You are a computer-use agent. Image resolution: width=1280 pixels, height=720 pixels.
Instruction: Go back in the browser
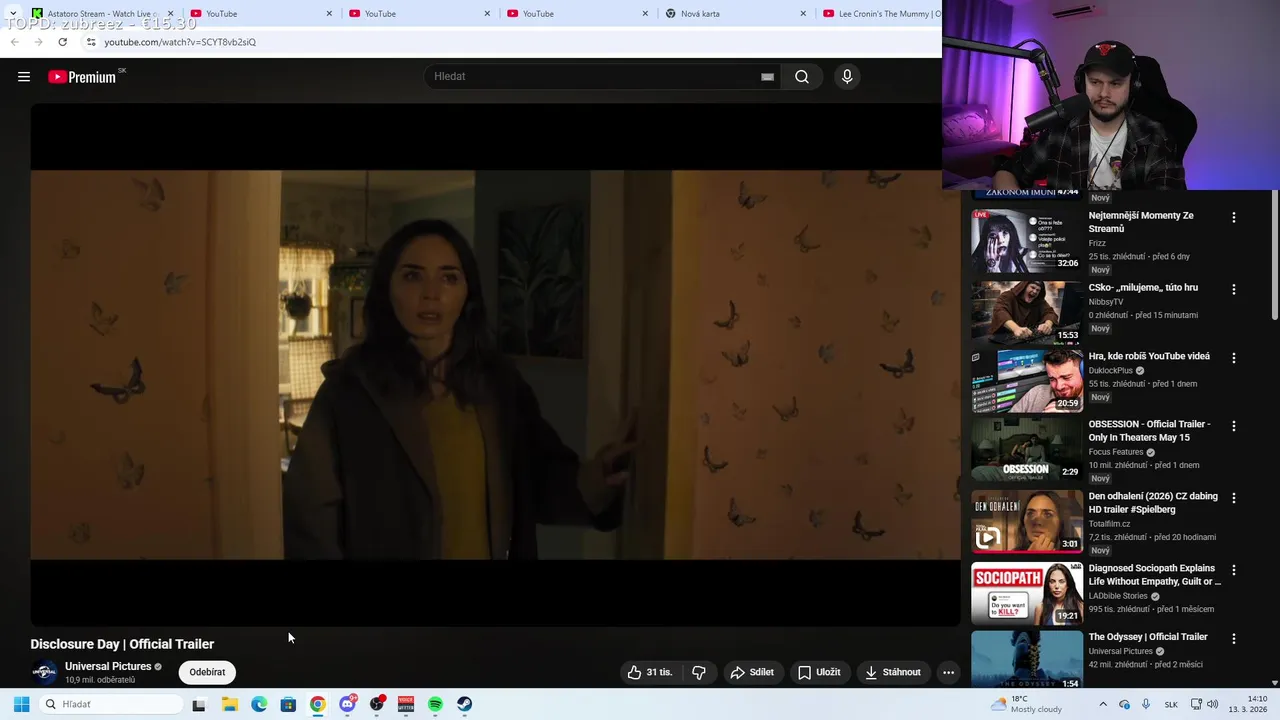pos(14,42)
